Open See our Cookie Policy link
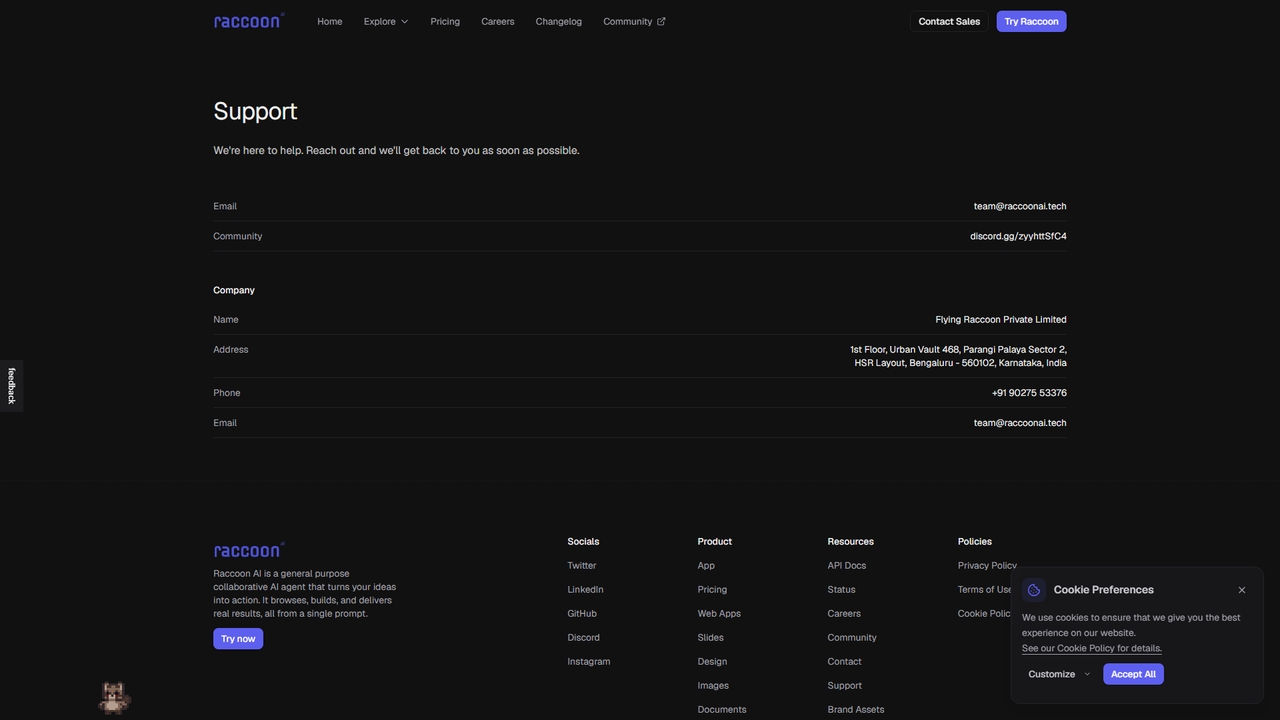 [1092, 648]
